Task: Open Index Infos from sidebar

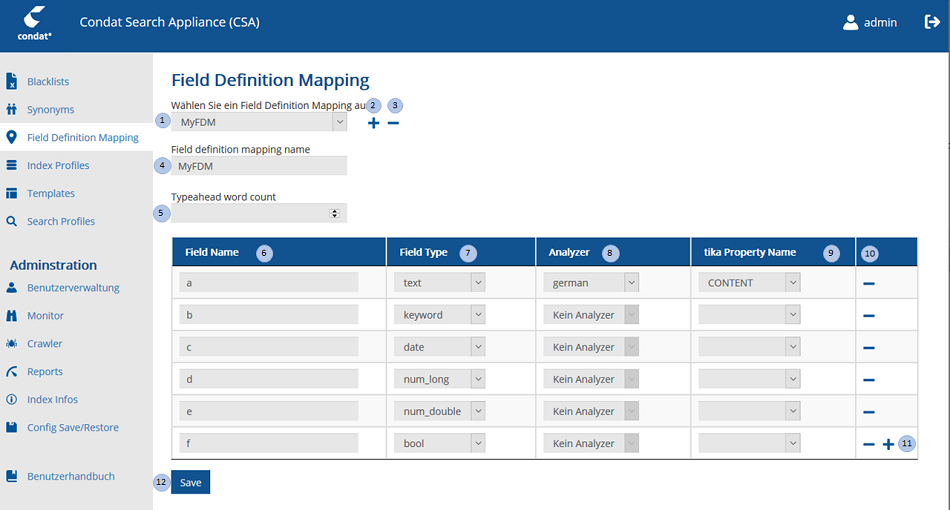Action: tap(52, 399)
